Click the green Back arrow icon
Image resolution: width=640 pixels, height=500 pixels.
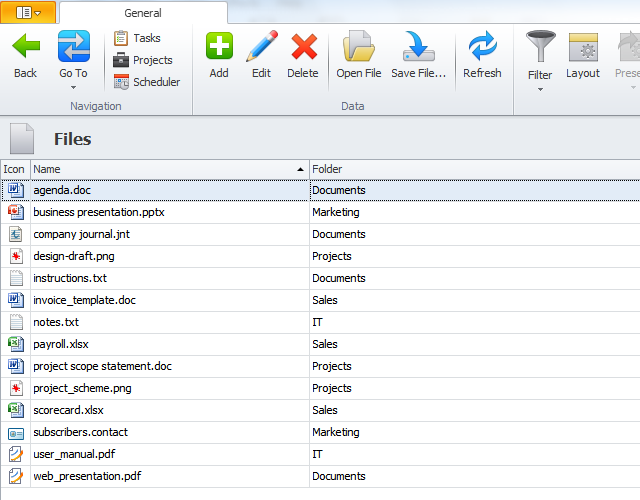[25, 47]
